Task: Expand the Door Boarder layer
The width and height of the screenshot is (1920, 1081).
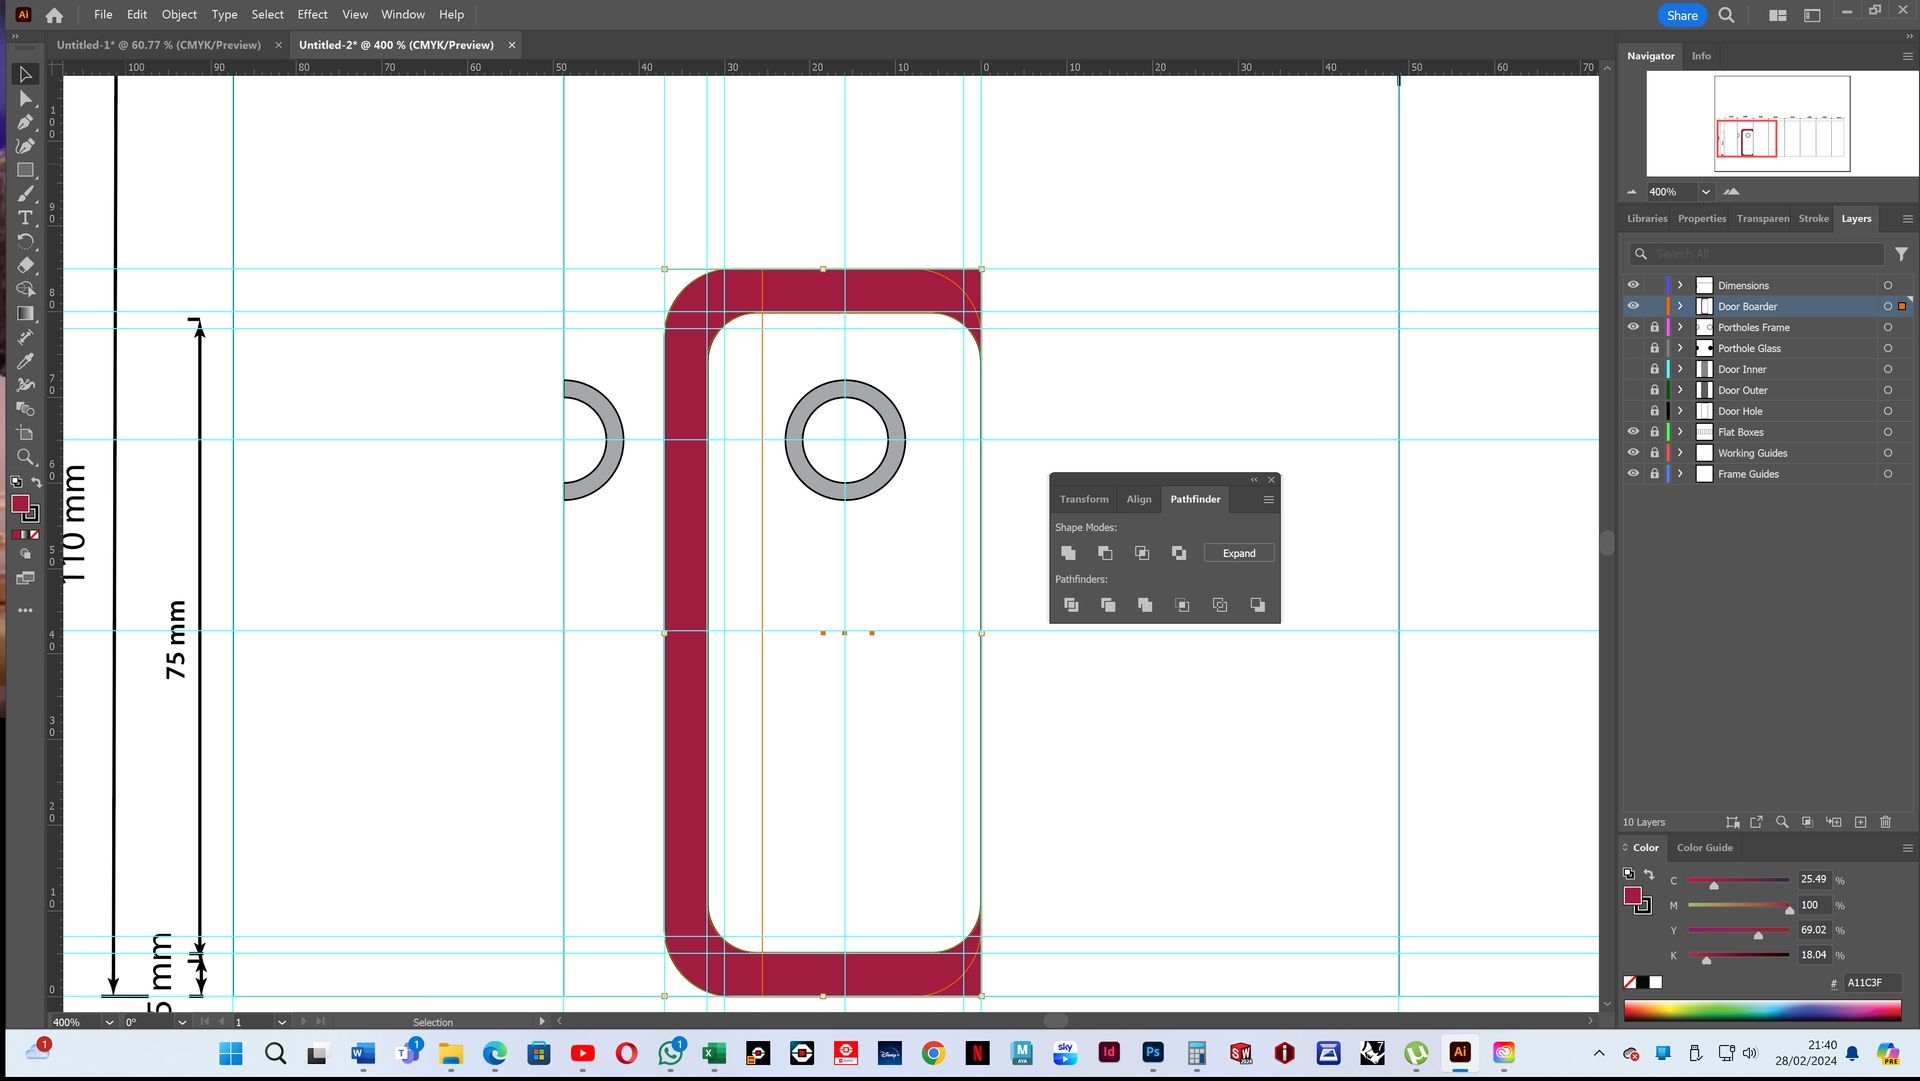Action: pyautogui.click(x=1680, y=306)
